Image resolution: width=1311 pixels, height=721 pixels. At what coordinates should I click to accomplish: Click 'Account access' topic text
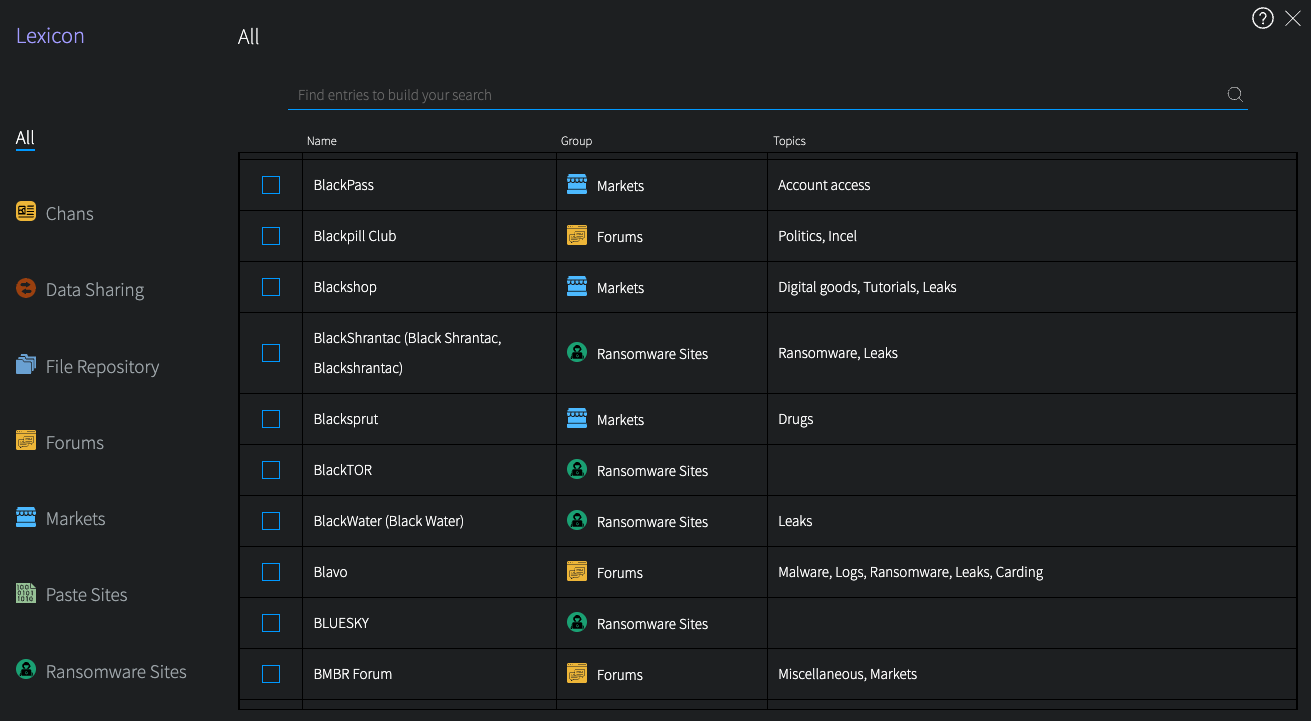[824, 185]
